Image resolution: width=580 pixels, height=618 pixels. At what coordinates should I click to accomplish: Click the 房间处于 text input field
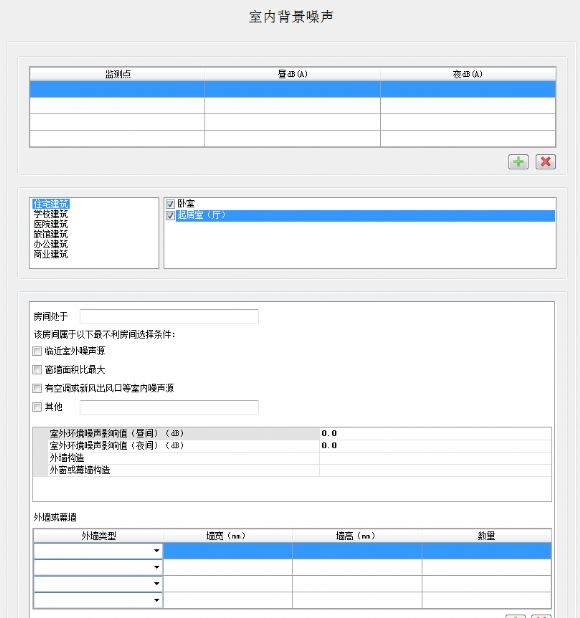(169, 316)
